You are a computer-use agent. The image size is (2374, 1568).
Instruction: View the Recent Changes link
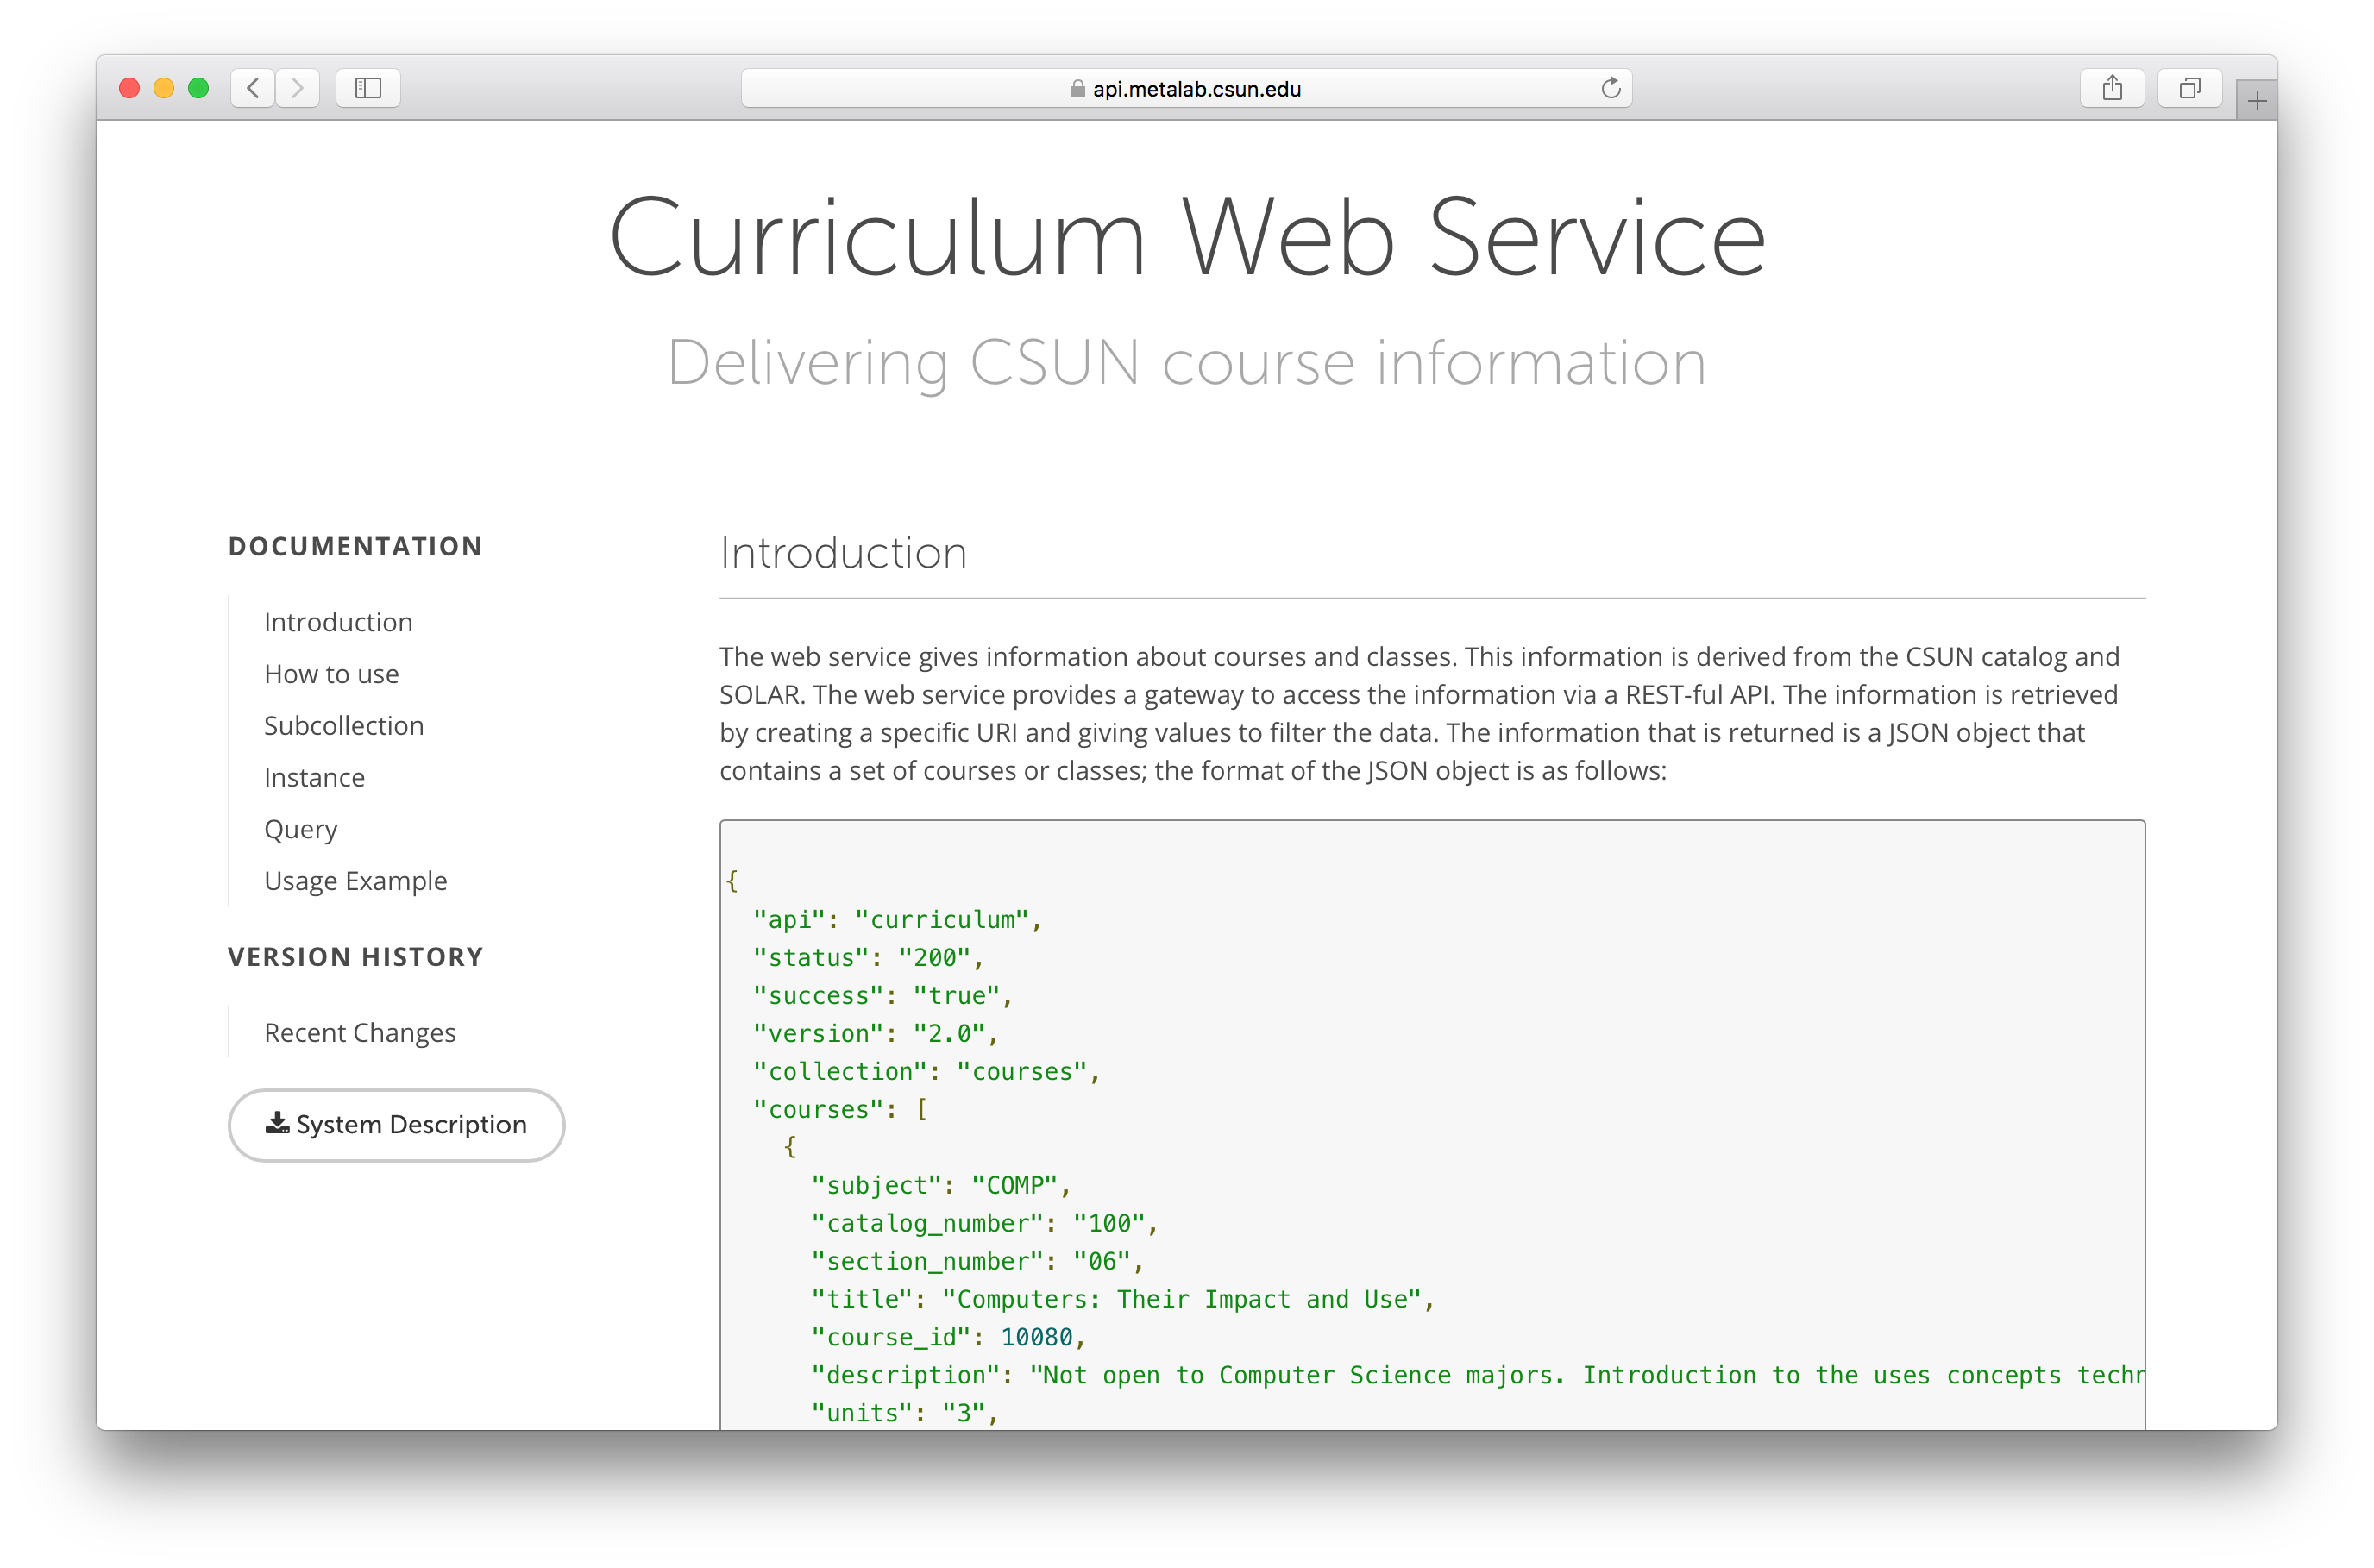(x=360, y=1033)
